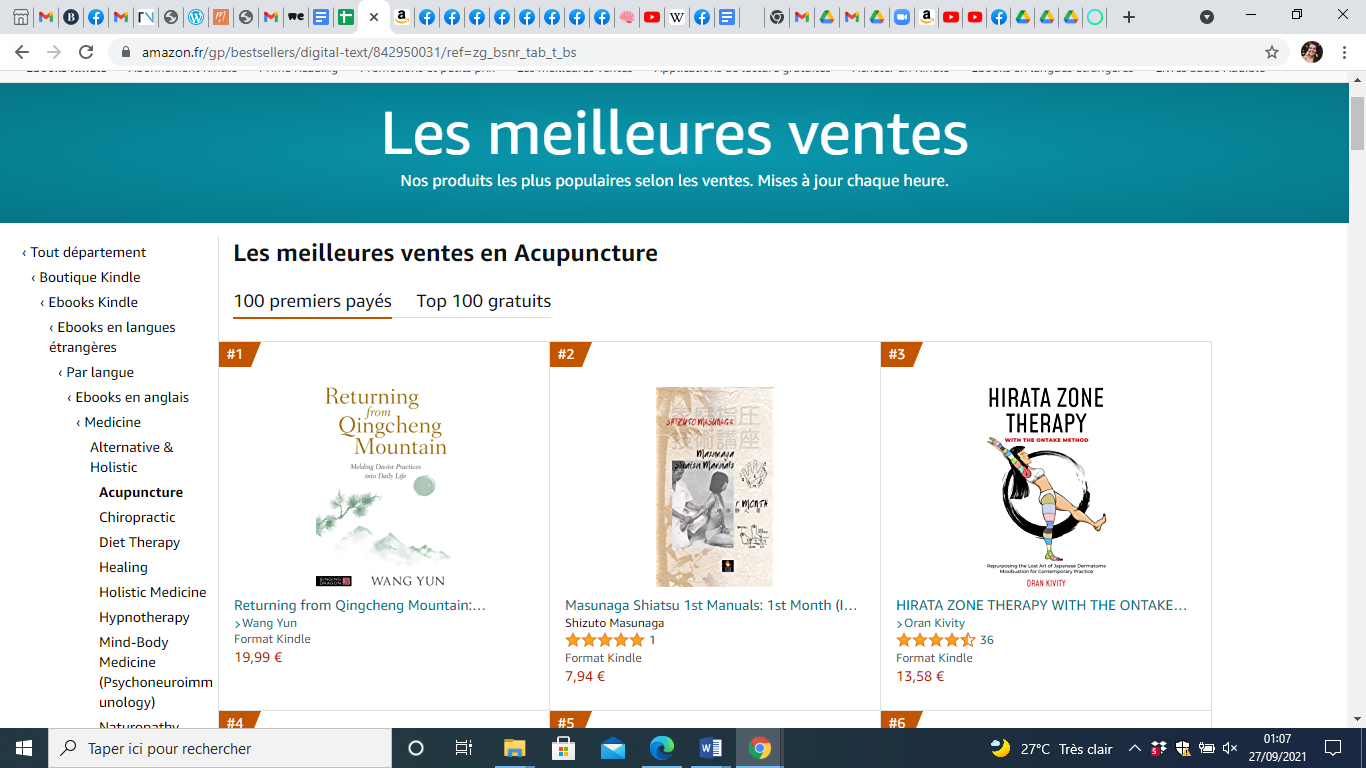The image size is (1366, 768).
Task: Go back with the browser back arrow
Action: pos(22,52)
